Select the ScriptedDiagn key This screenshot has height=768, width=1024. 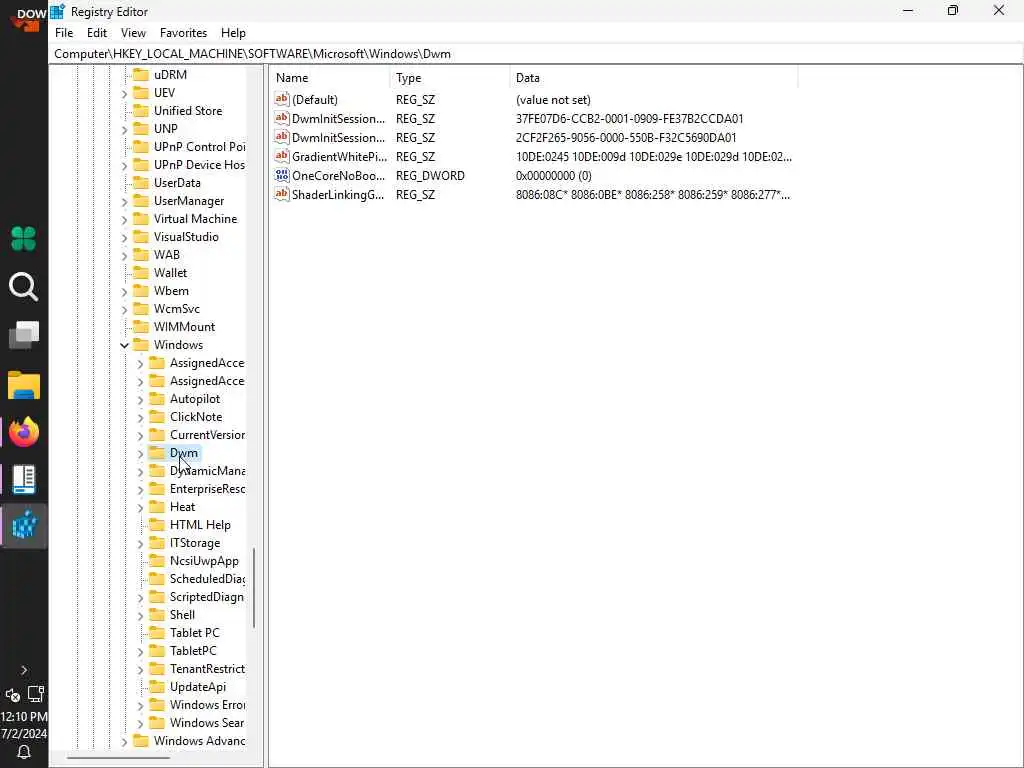tap(206, 597)
